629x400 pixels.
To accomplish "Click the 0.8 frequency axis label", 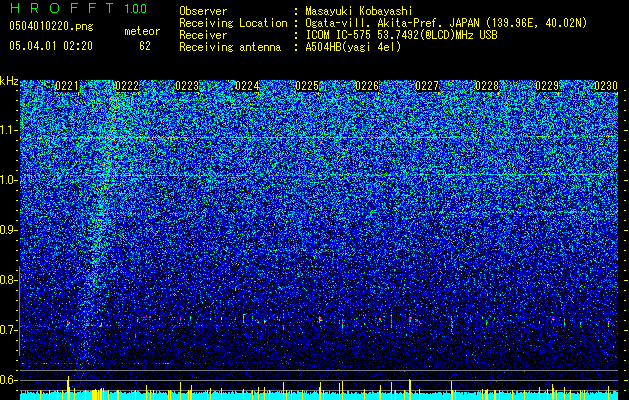I will [x=8, y=280].
